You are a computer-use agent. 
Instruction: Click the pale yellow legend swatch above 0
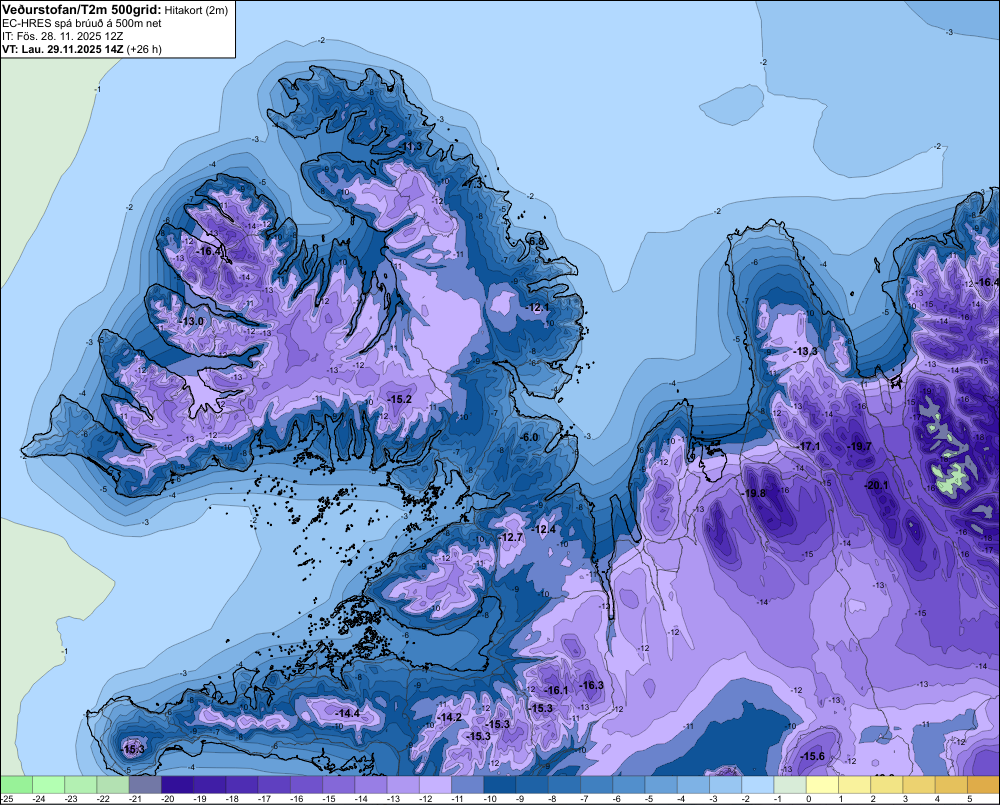coord(822,784)
